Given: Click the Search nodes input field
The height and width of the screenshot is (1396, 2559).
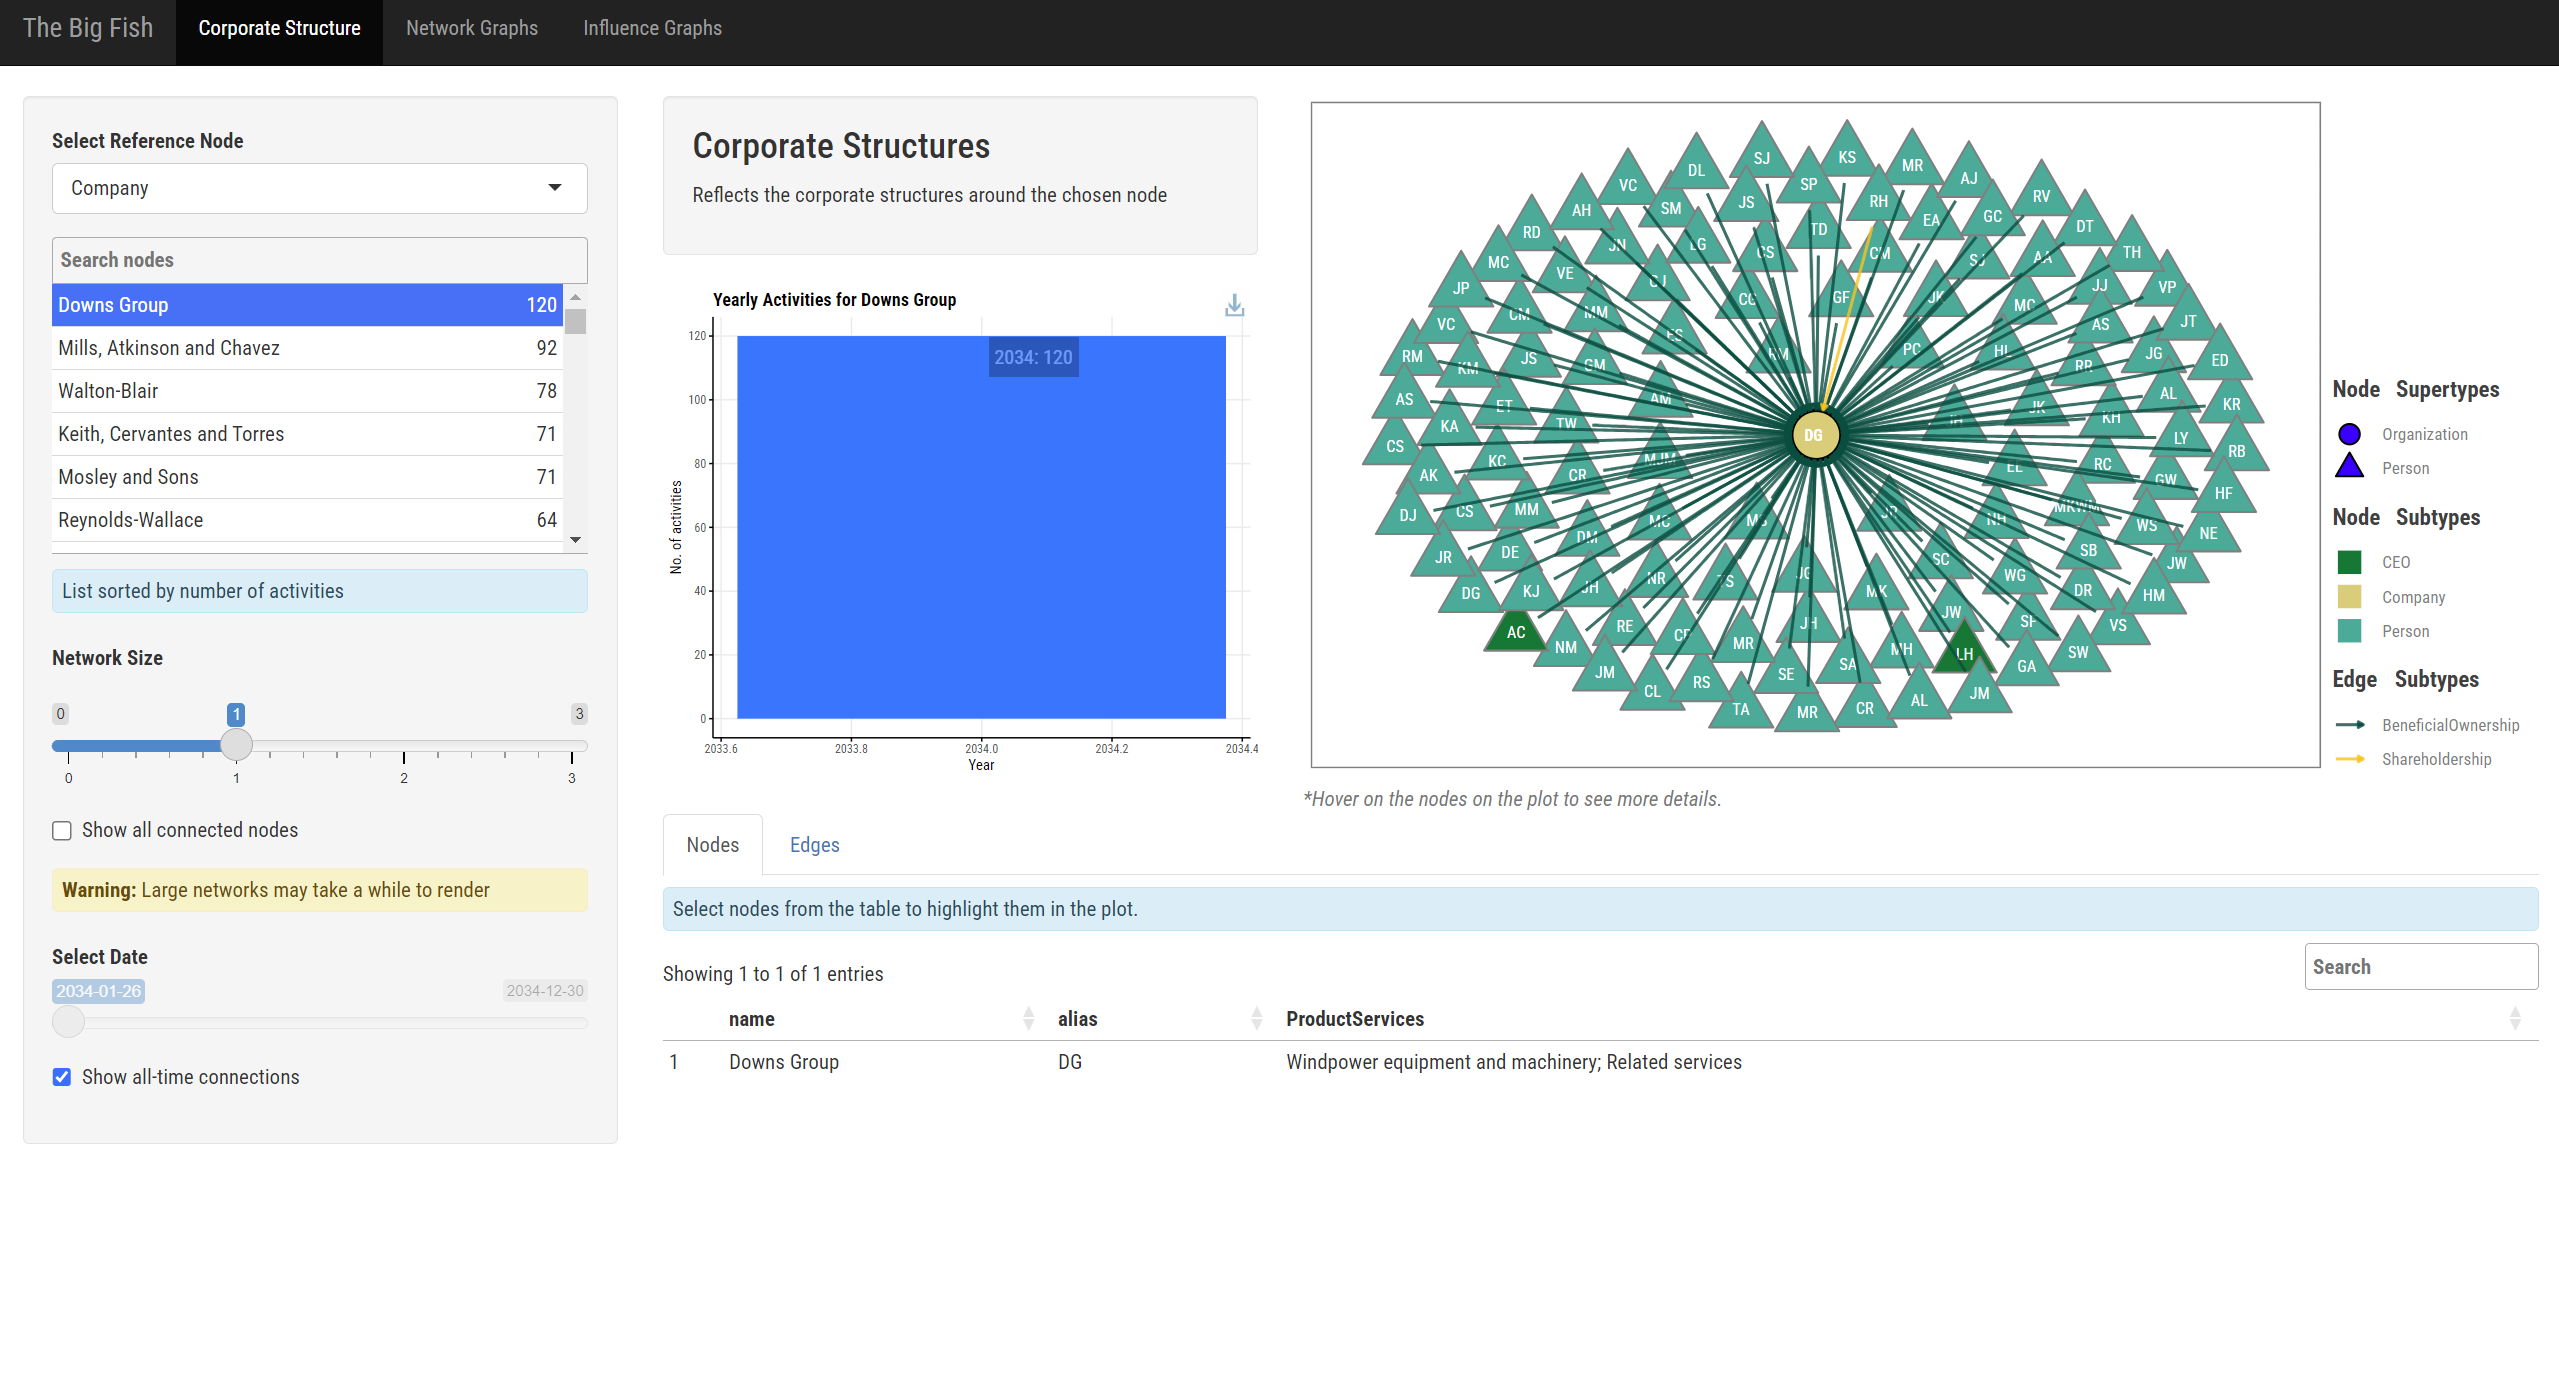Looking at the screenshot, I should [x=319, y=260].
